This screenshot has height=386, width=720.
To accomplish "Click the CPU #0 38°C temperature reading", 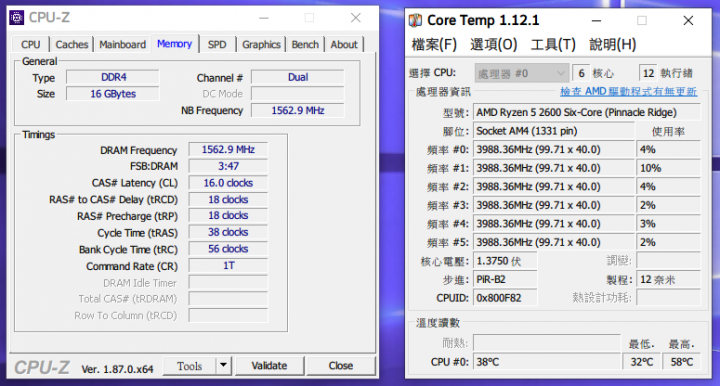I will [x=547, y=362].
